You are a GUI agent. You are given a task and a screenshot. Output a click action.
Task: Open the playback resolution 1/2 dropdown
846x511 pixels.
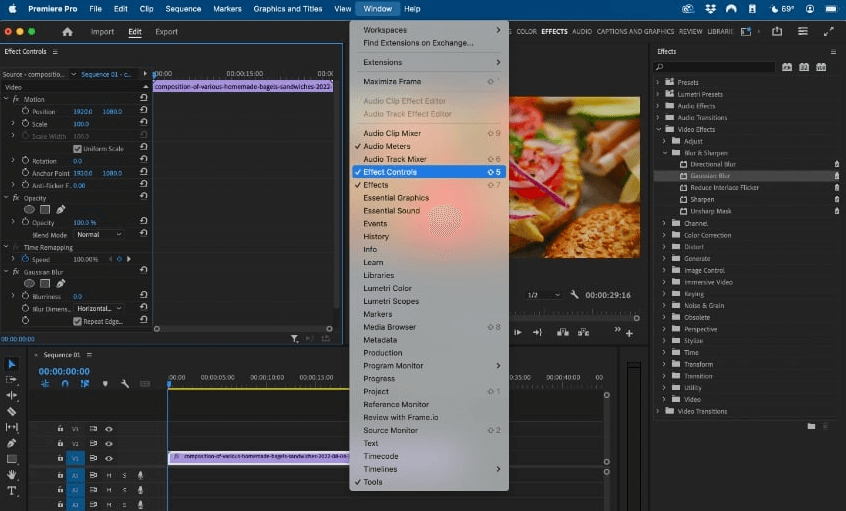(x=543, y=295)
